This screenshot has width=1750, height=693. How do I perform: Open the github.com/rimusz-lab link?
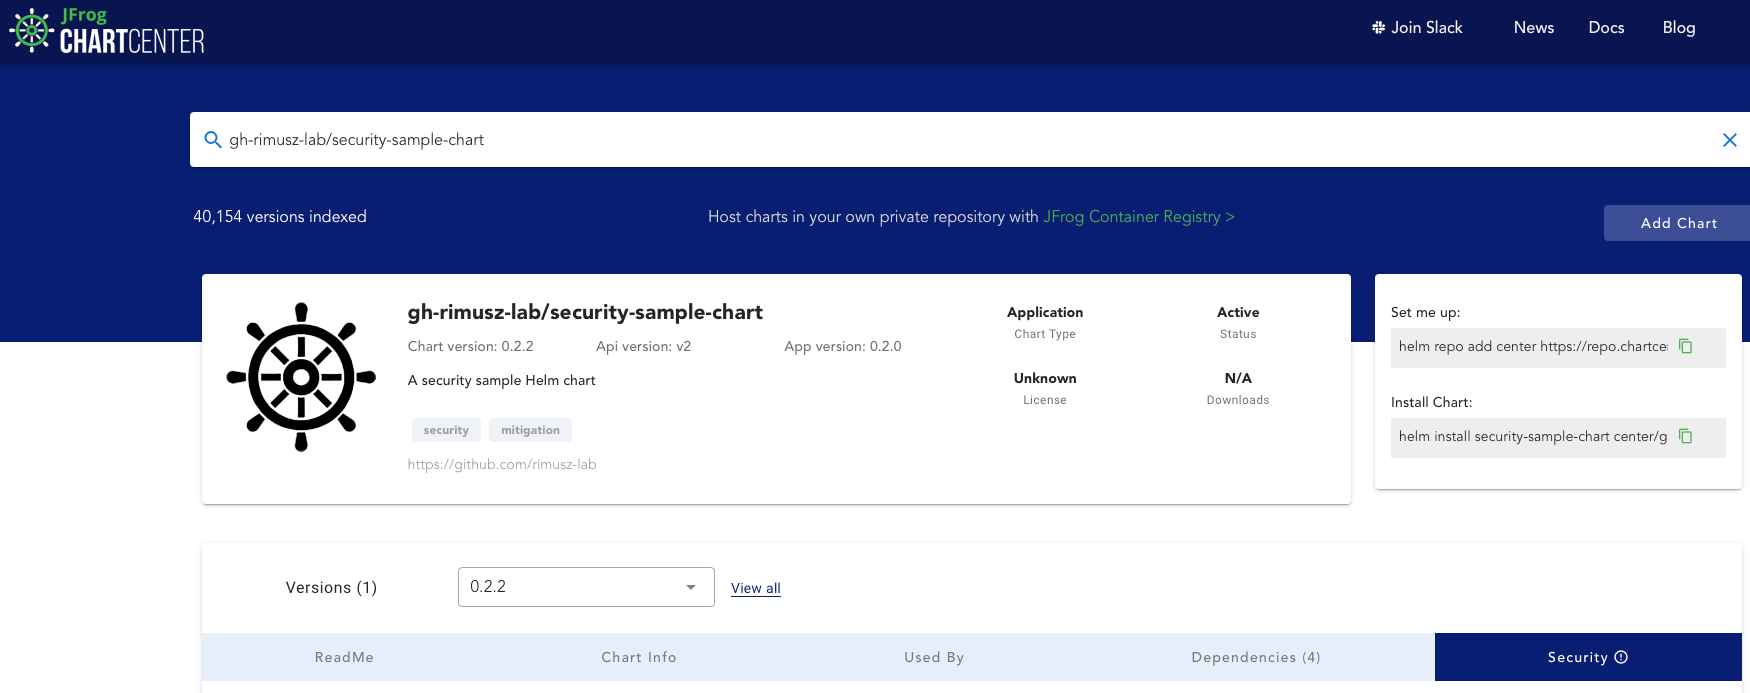click(x=502, y=464)
